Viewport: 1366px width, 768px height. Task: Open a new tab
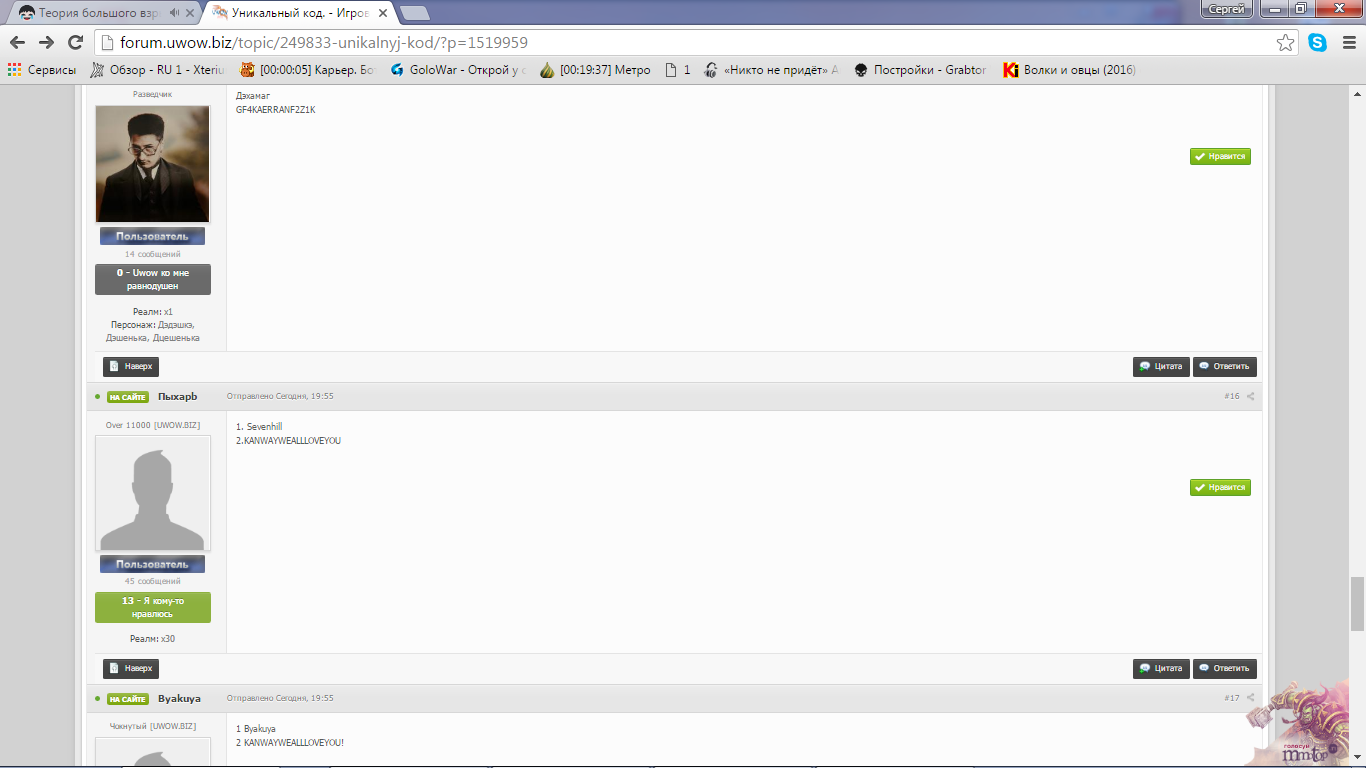pyautogui.click(x=414, y=13)
